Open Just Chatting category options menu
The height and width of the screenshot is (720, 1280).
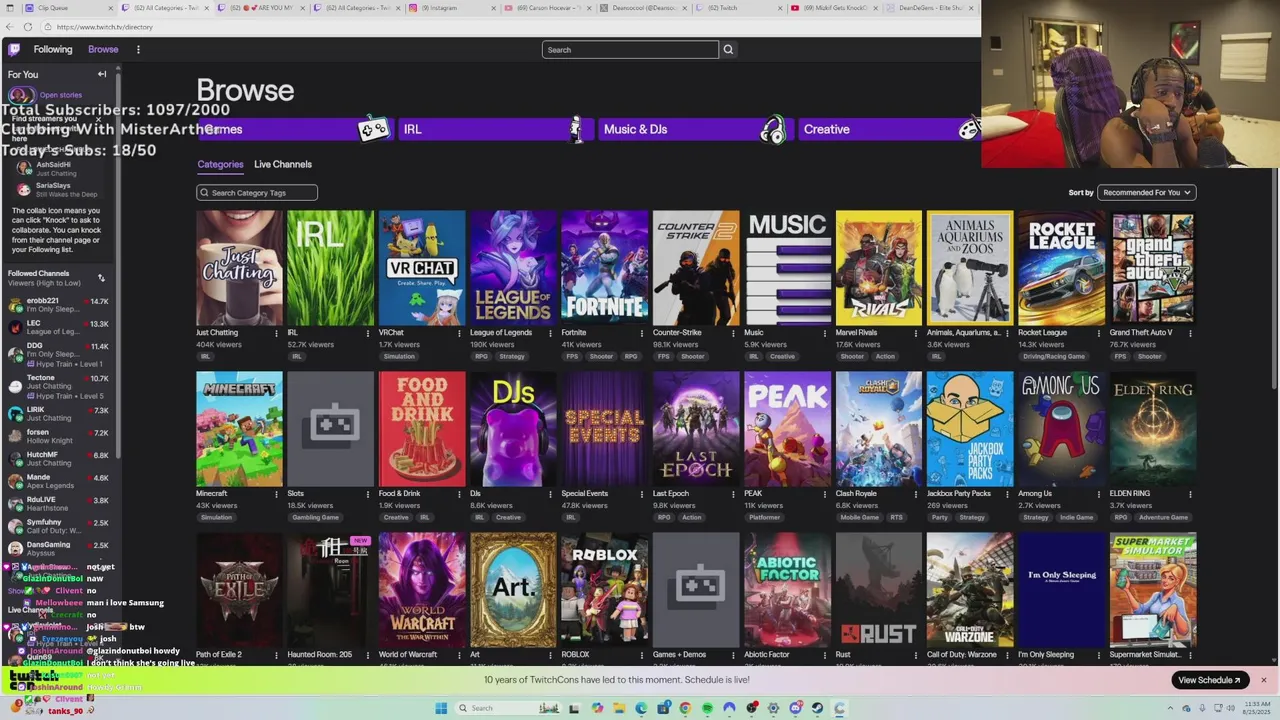pos(277,333)
